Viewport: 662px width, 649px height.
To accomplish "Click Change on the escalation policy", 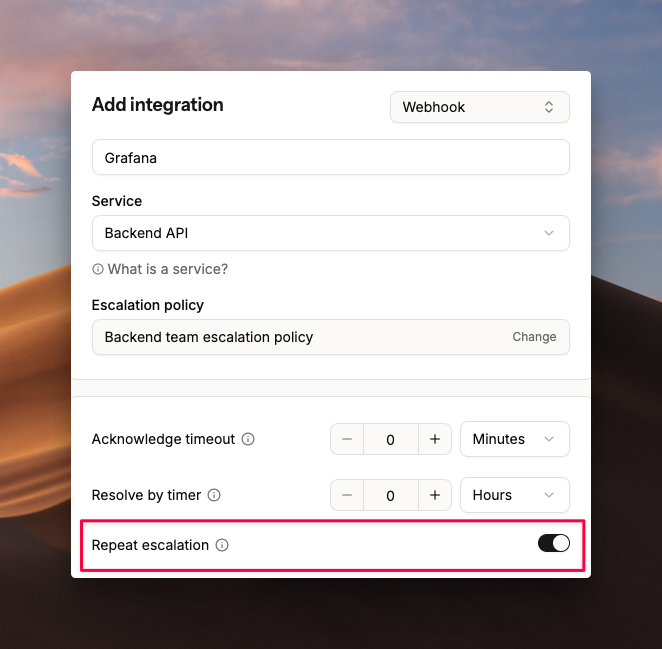I will tap(534, 337).
